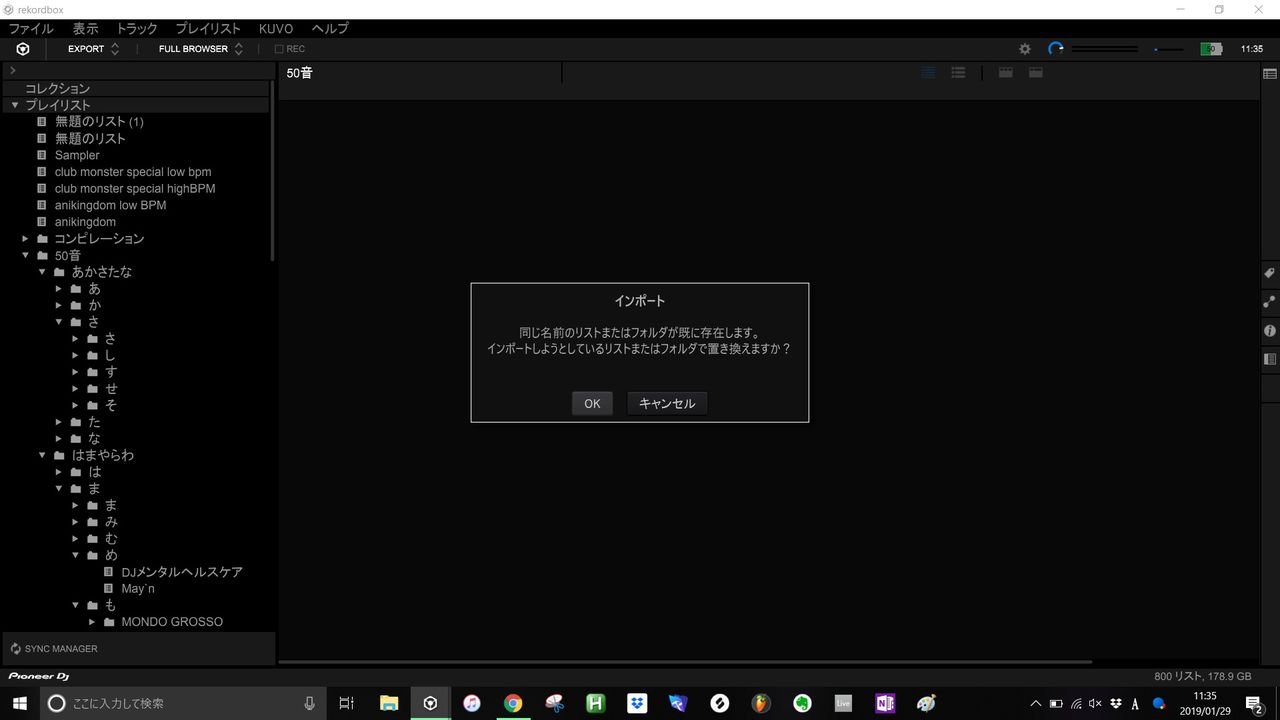Open the SYNC MANAGER
This screenshot has height=720, width=1280.
click(x=54, y=649)
